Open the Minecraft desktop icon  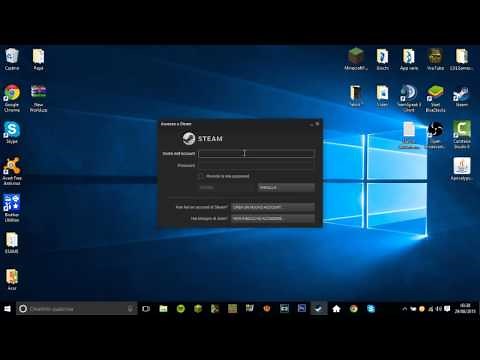tap(356, 59)
